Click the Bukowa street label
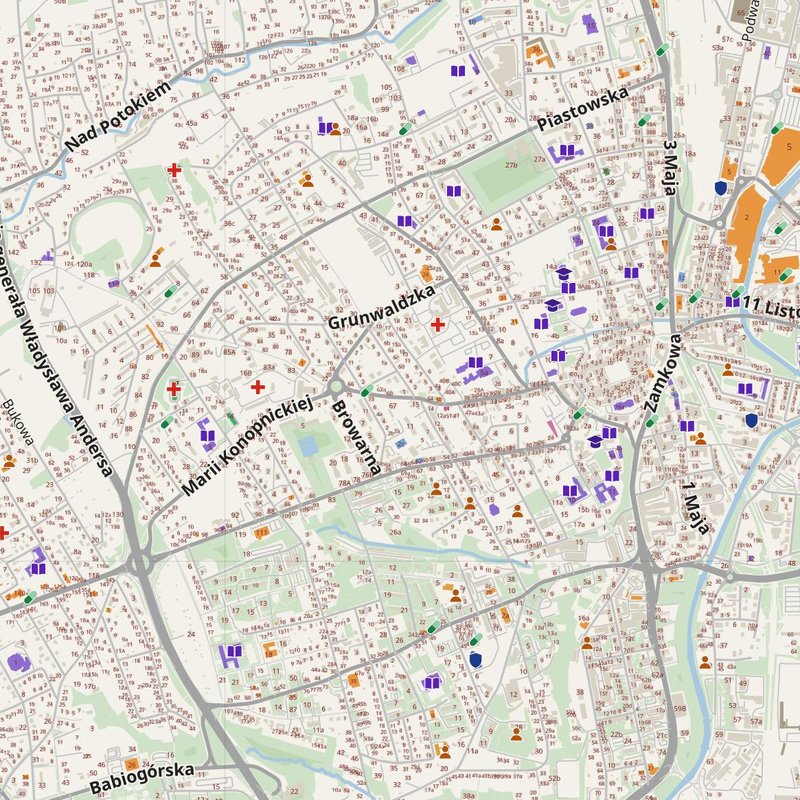 19,422
